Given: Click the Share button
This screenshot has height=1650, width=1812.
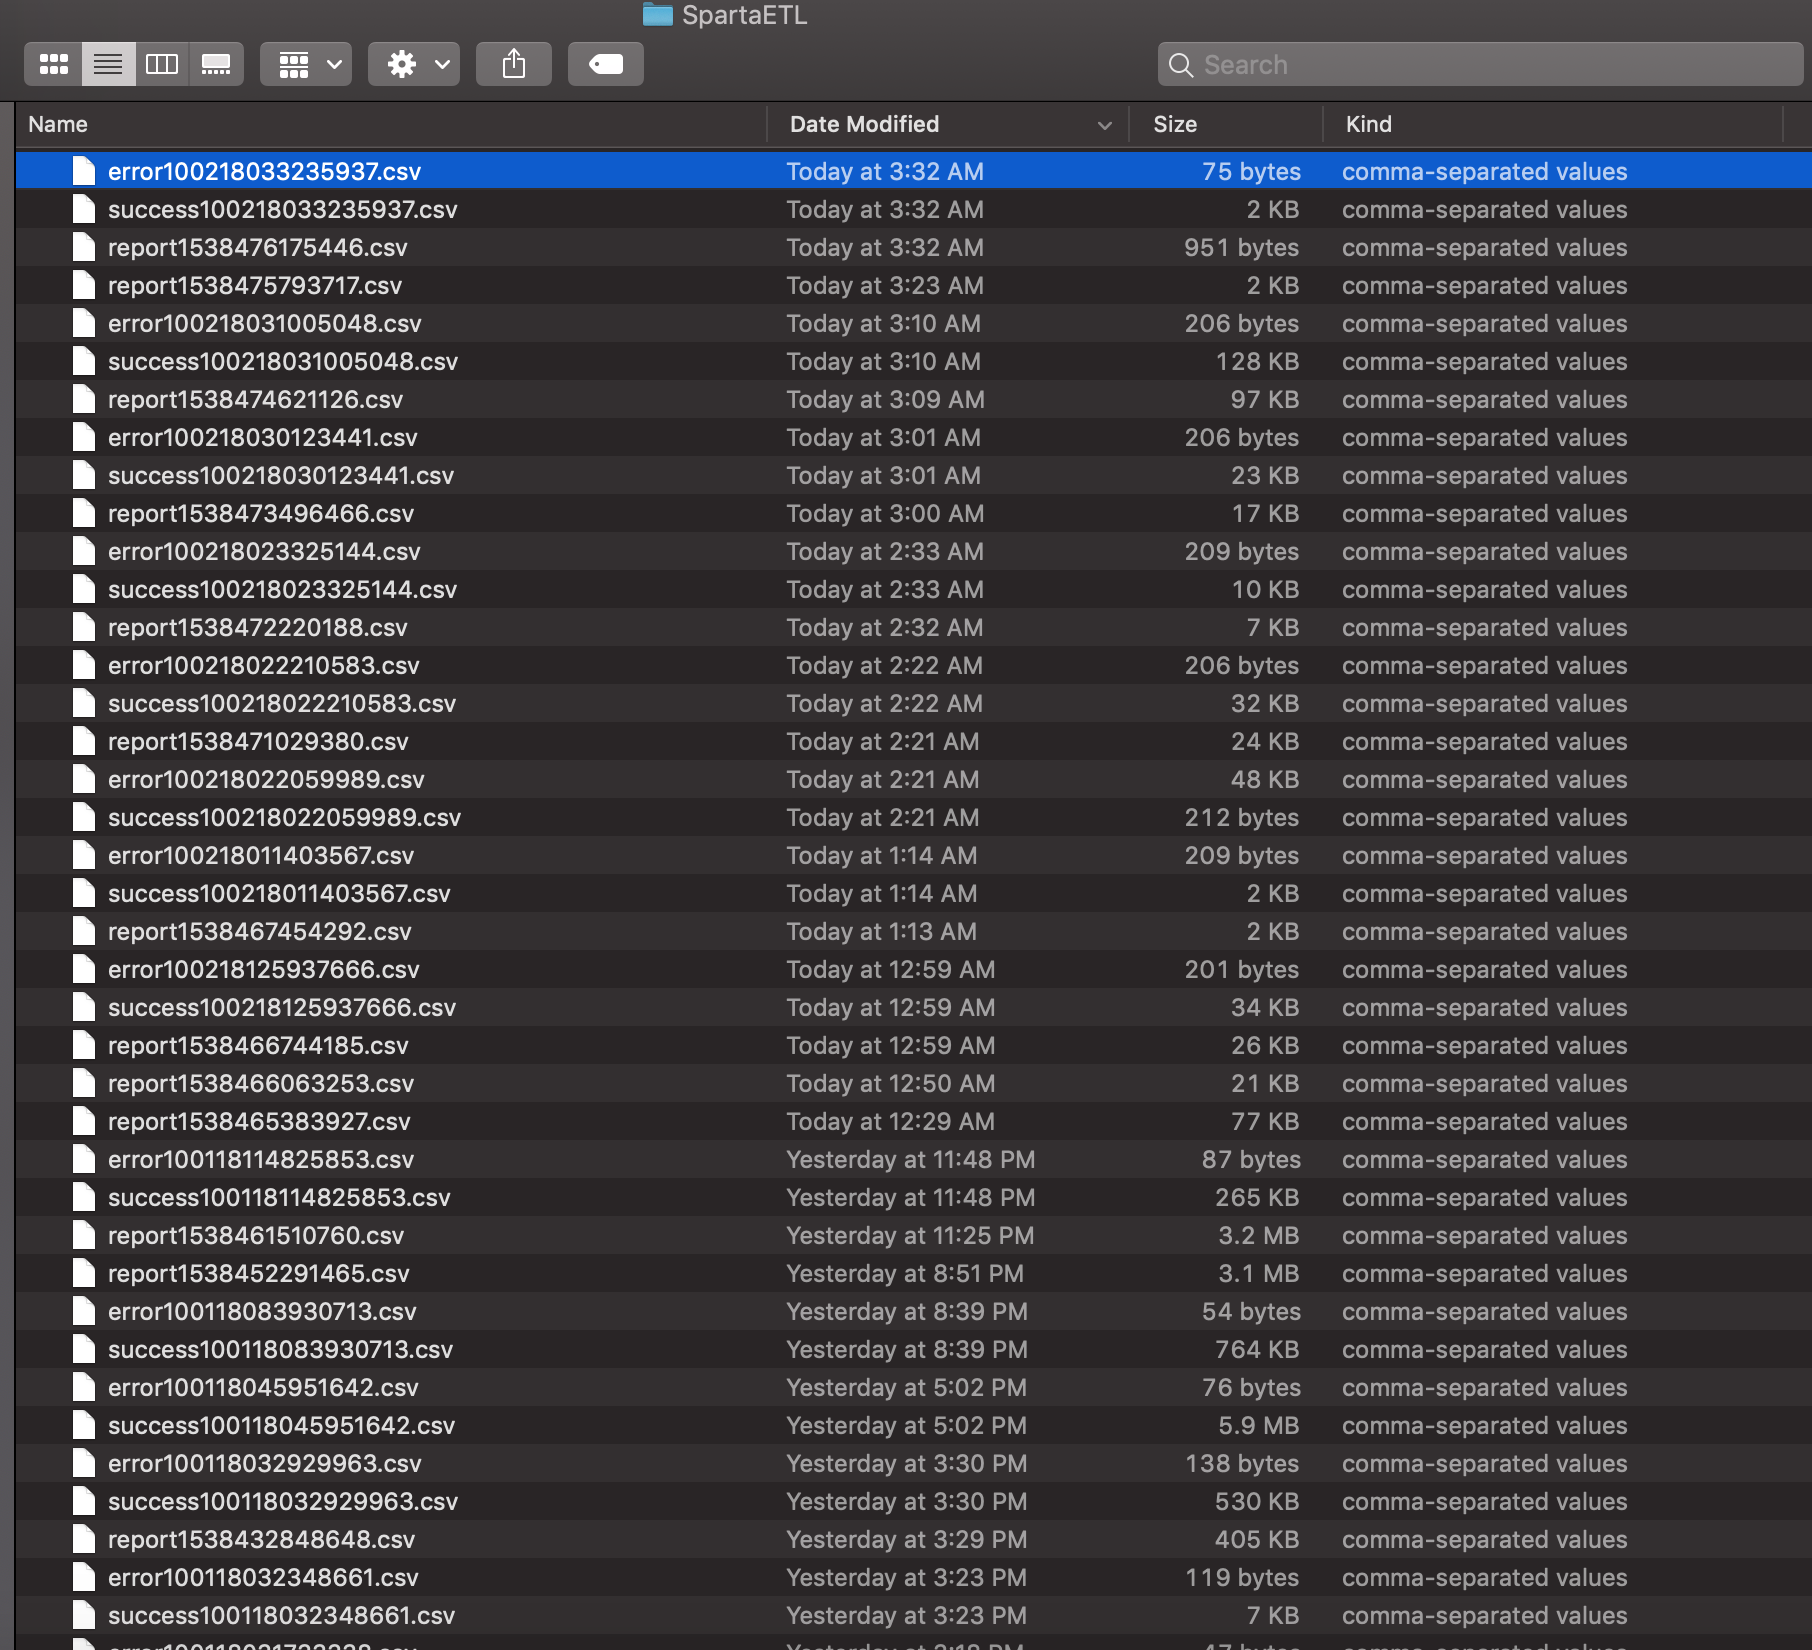Looking at the screenshot, I should coord(514,65).
